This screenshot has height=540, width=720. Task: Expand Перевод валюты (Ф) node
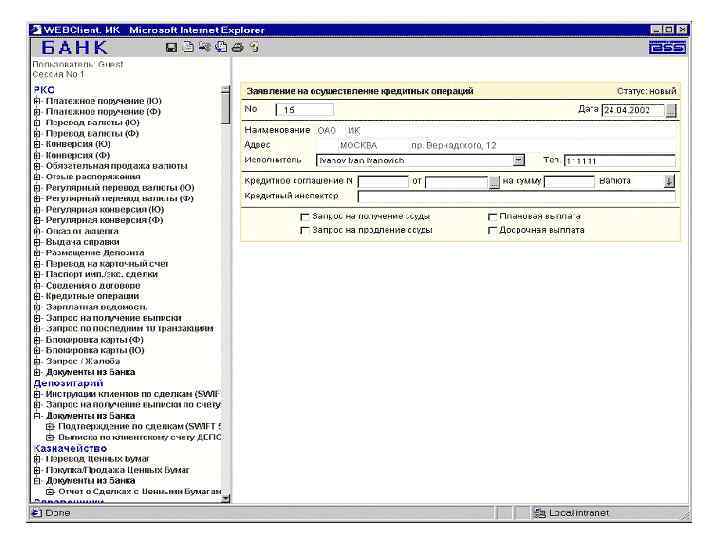click(37, 134)
